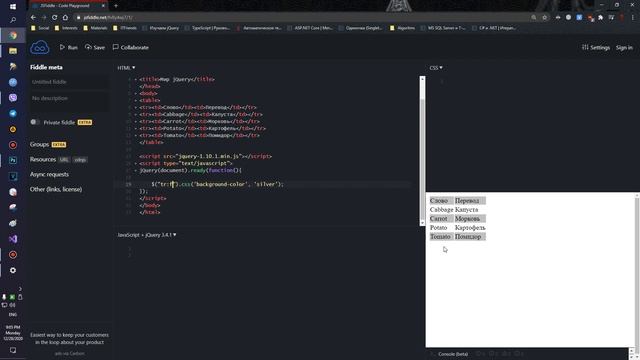
Task: Open Windows Settings gear on taskbar
Action: pos(13,270)
